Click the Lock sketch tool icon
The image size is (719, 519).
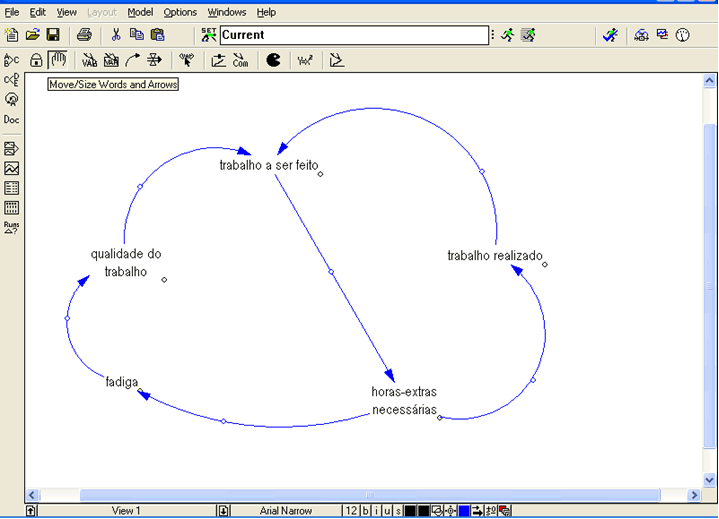(36, 60)
